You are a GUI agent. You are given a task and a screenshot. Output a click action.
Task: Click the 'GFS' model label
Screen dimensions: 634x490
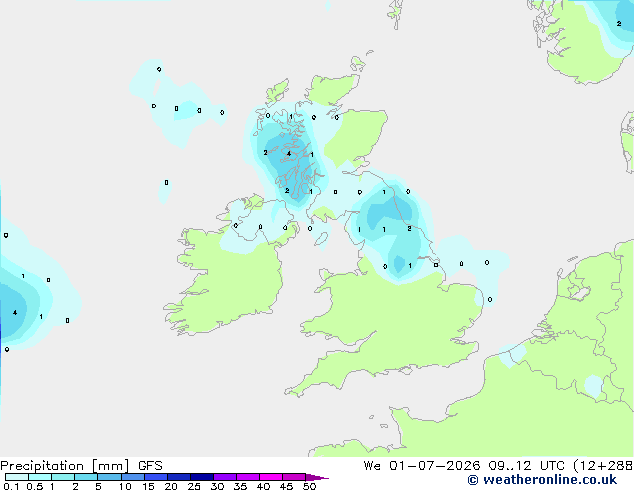150,466
